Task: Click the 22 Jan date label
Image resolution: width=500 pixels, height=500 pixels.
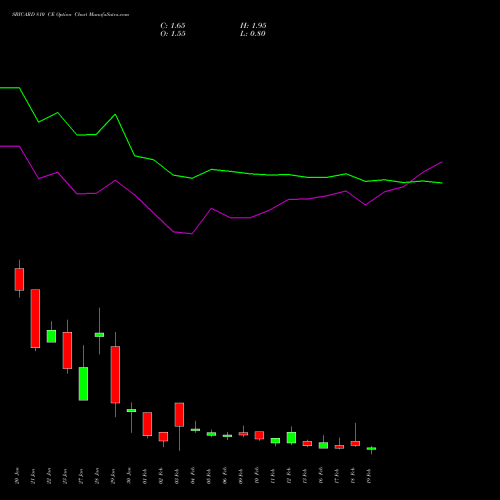Action: 49,476
